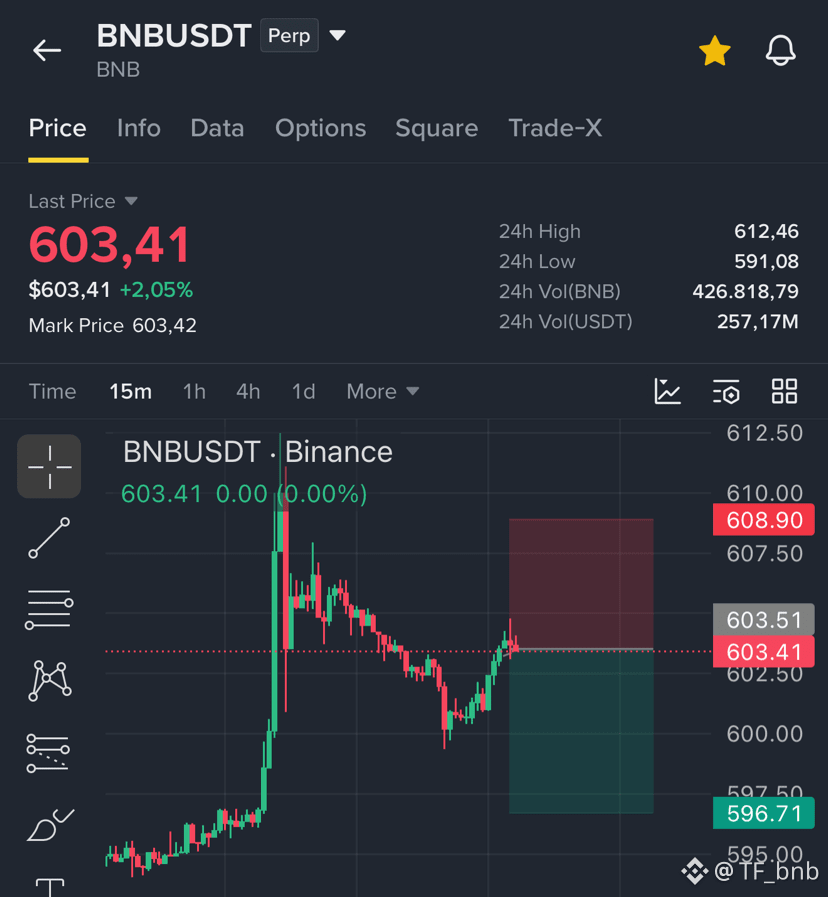Select the 4h interval
The width and height of the screenshot is (828, 897).
[248, 392]
